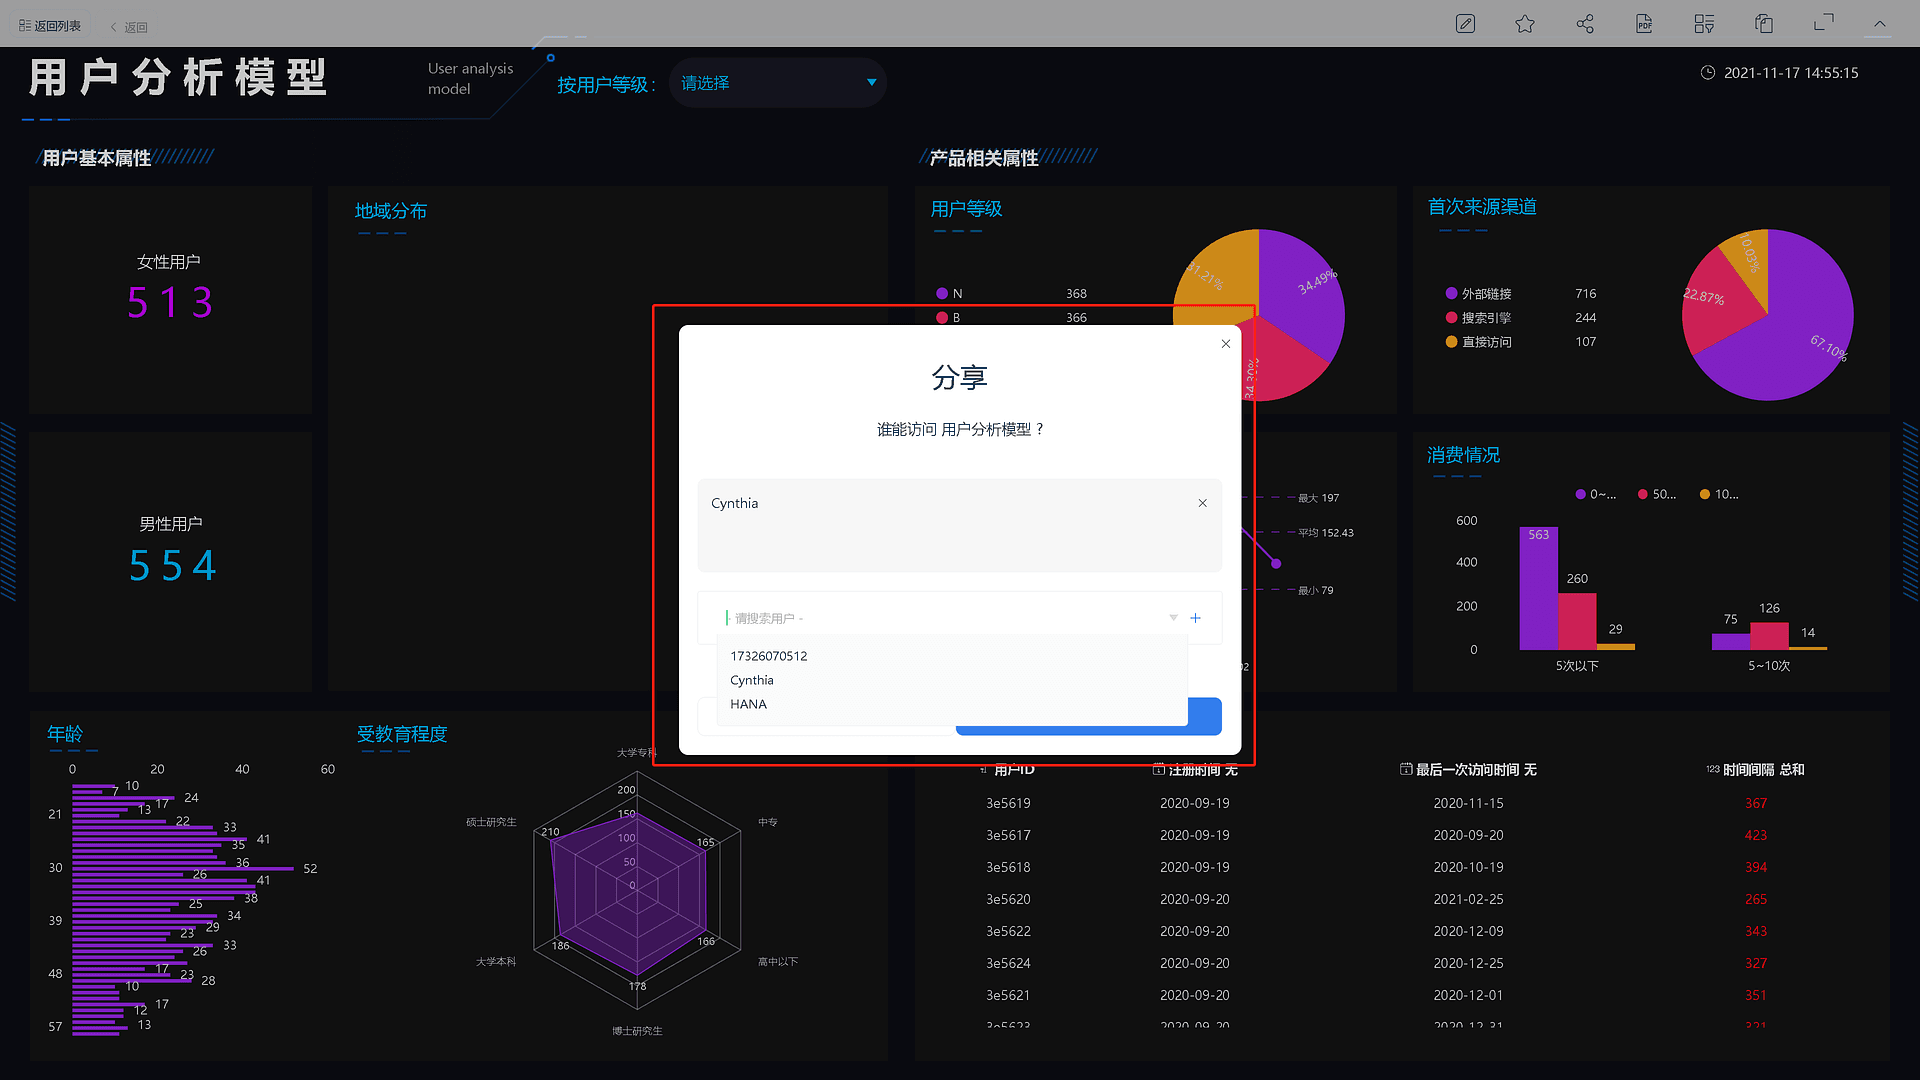Screen dimensions: 1920x1080
Task: Click the dashboard layout icon
Action: point(1706,22)
